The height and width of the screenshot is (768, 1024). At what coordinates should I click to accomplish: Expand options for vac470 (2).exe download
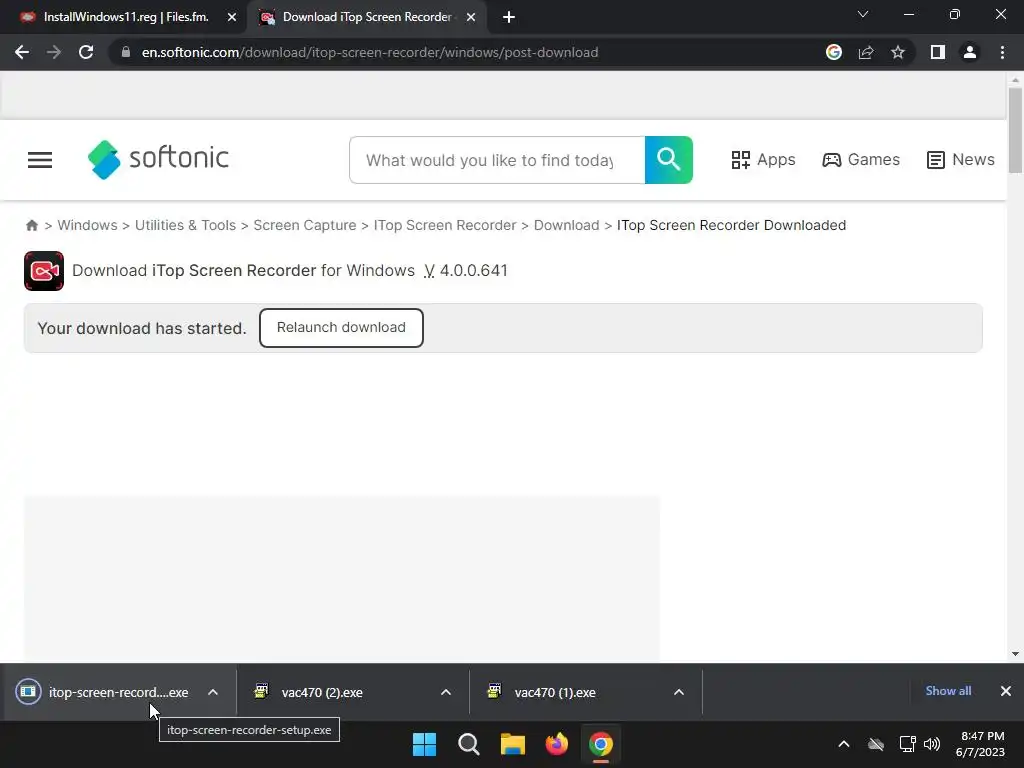click(x=446, y=692)
